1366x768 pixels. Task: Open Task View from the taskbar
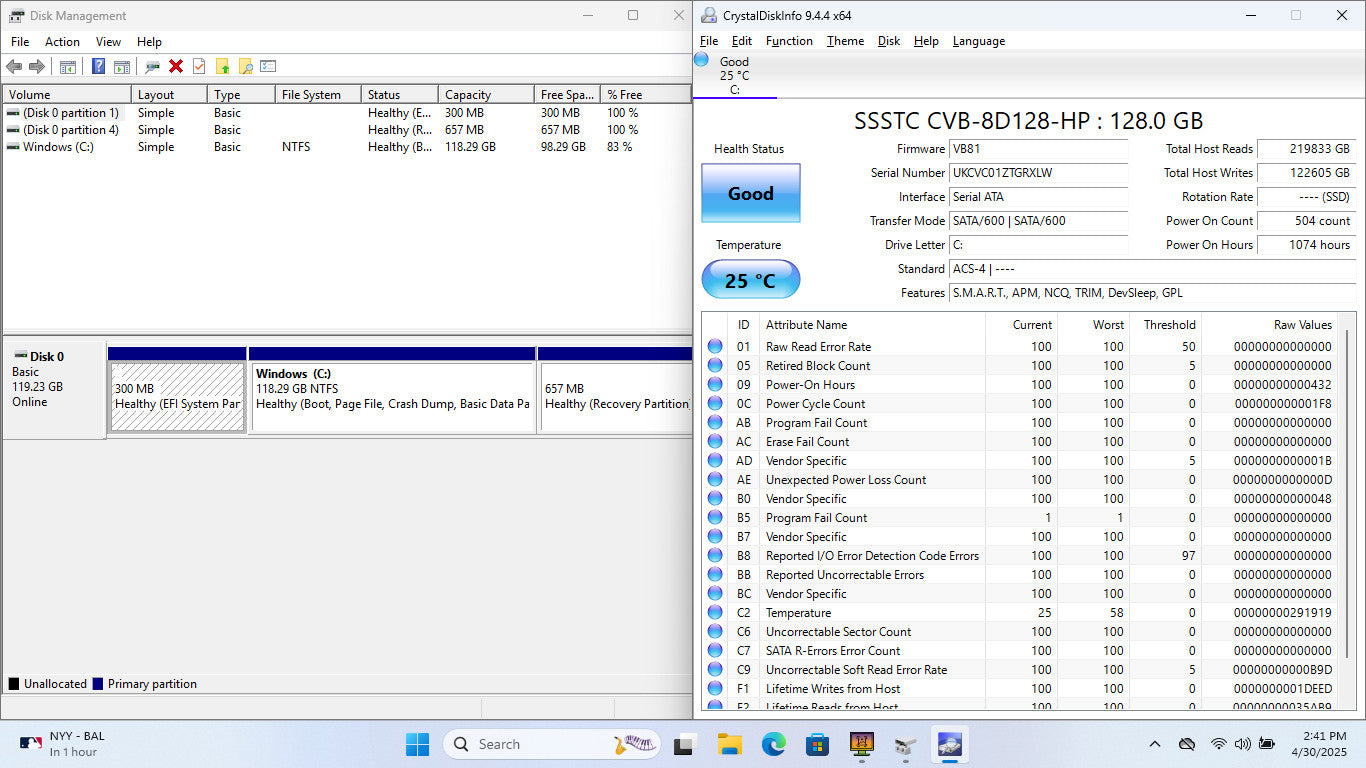click(685, 744)
